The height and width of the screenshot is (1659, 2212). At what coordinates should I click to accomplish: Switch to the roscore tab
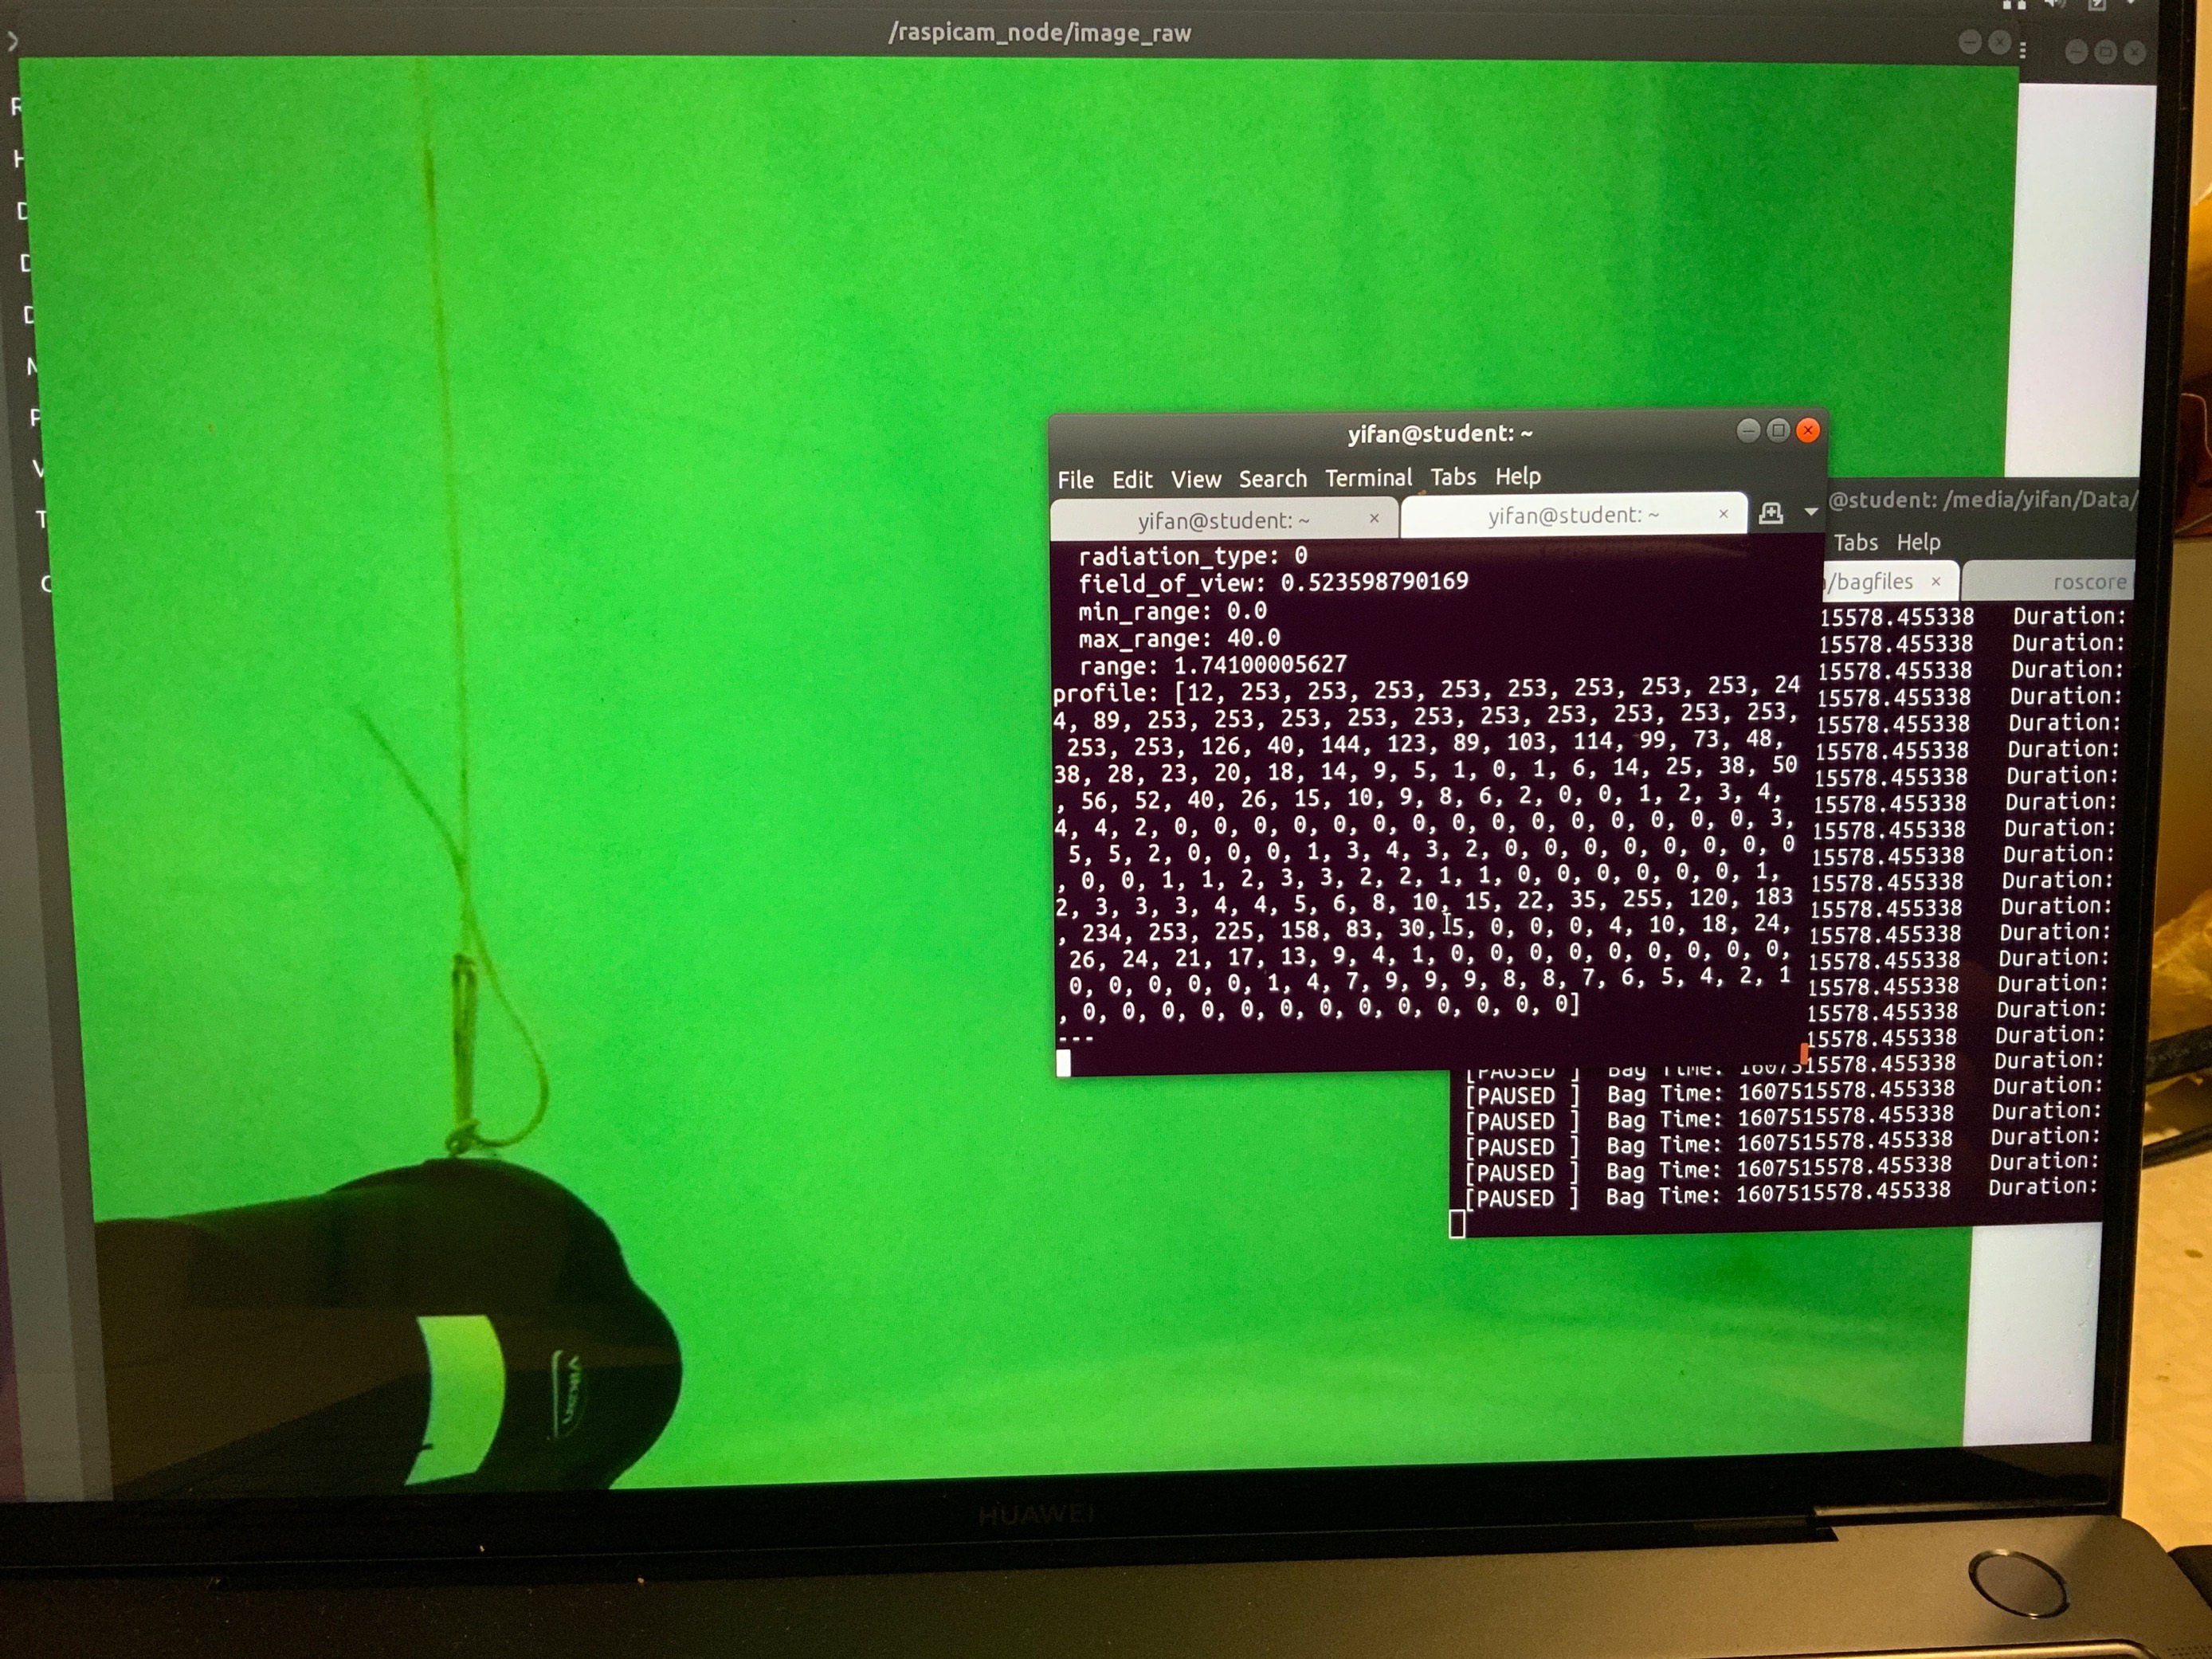(x=2088, y=582)
